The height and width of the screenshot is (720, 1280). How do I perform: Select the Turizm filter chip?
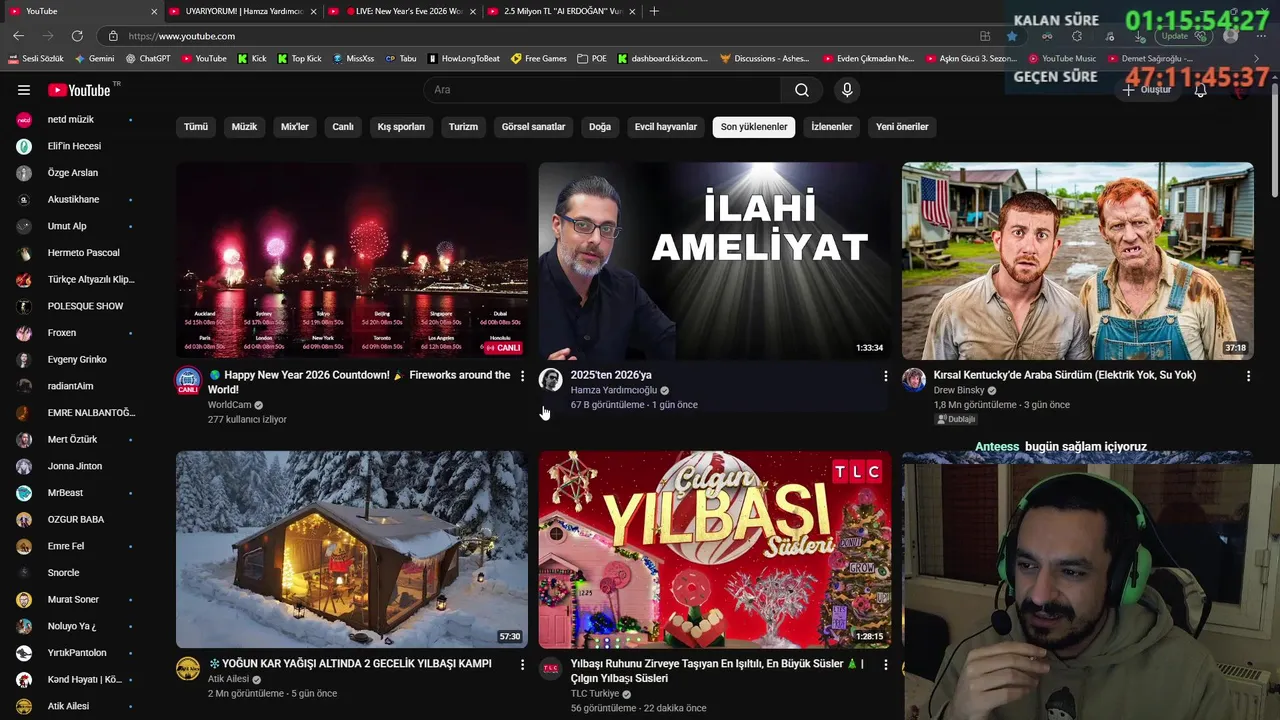pos(463,127)
